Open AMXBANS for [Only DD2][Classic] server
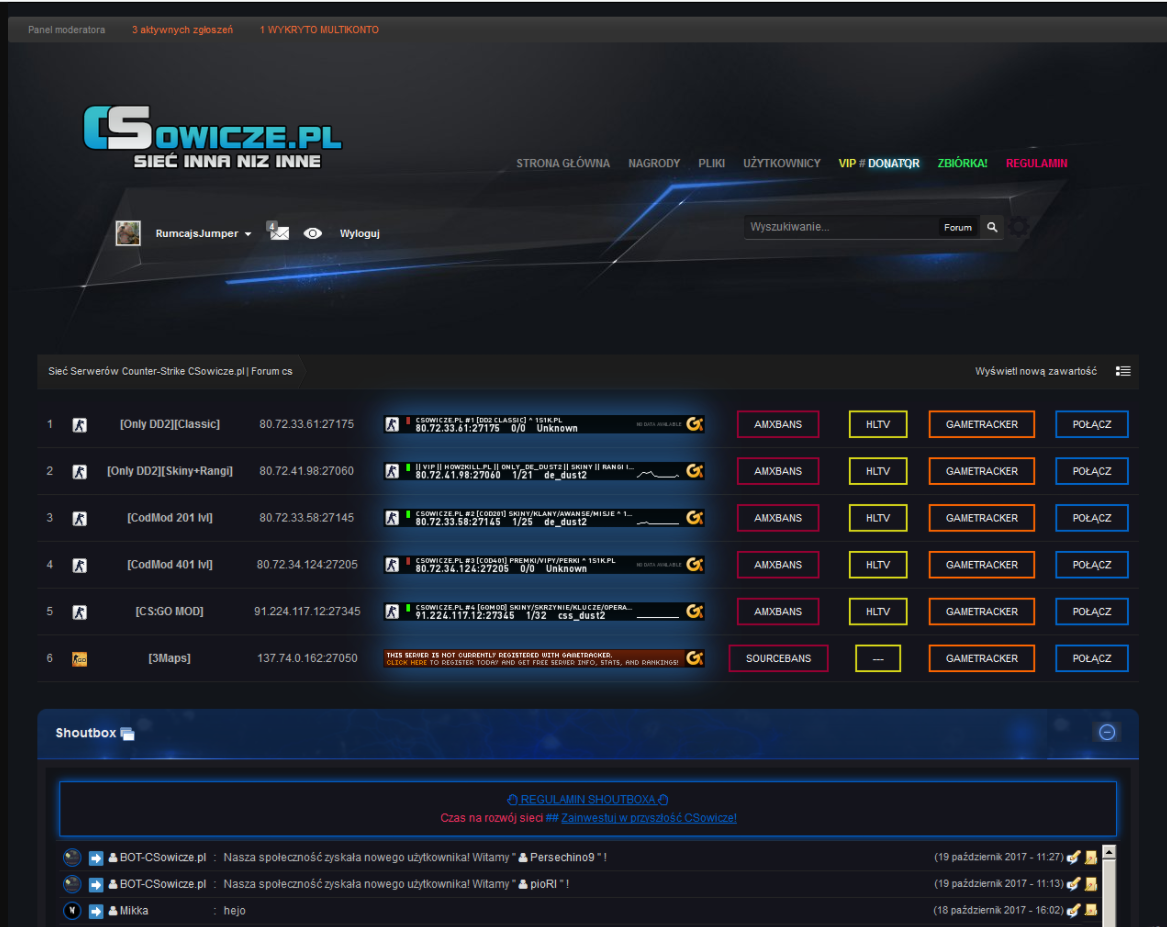The height and width of the screenshot is (927, 1167). tap(778, 424)
